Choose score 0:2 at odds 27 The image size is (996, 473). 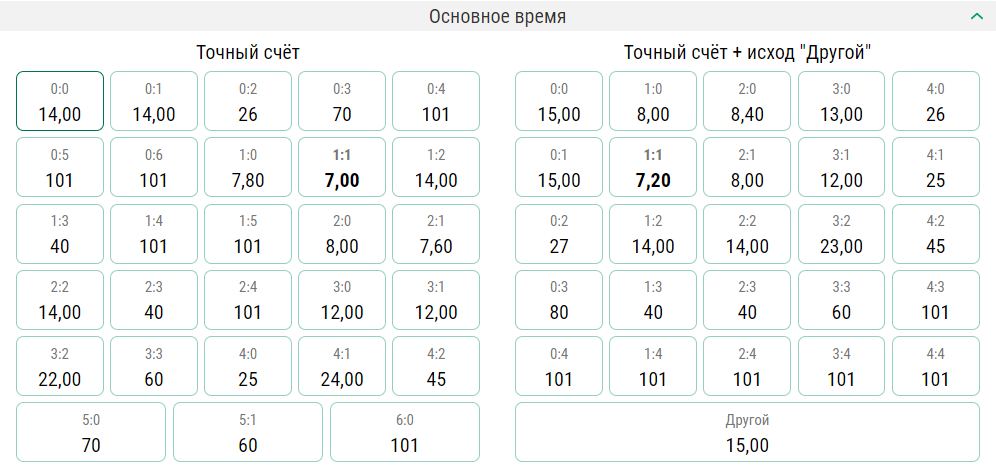coord(559,234)
